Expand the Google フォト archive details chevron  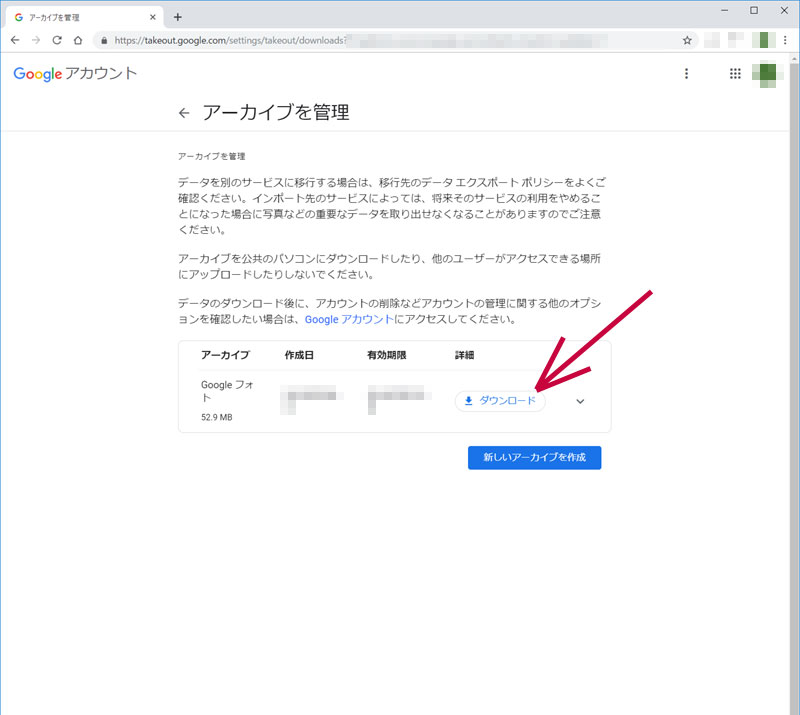pyautogui.click(x=580, y=402)
